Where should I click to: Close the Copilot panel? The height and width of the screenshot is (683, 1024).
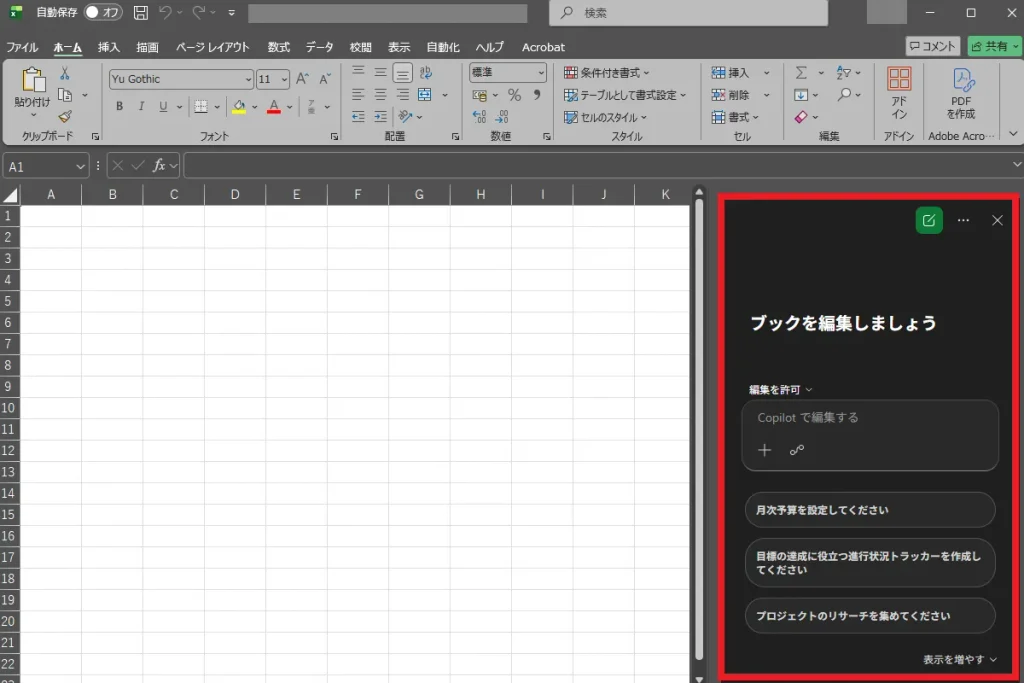[x=997, y=221]
